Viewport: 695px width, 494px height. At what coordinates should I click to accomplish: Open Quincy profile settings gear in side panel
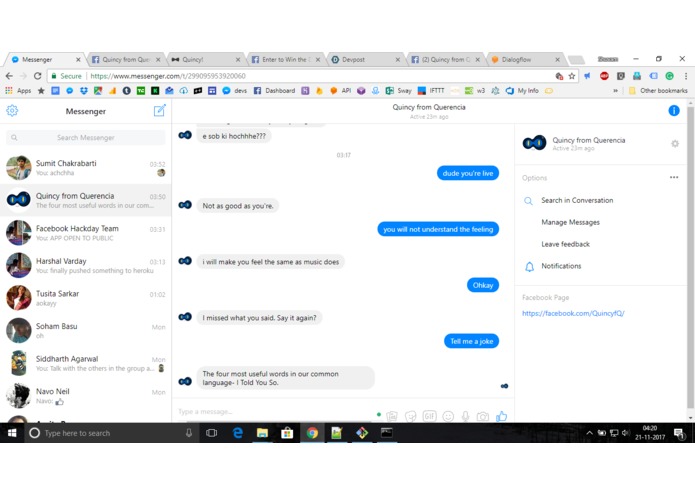point(675,144)
